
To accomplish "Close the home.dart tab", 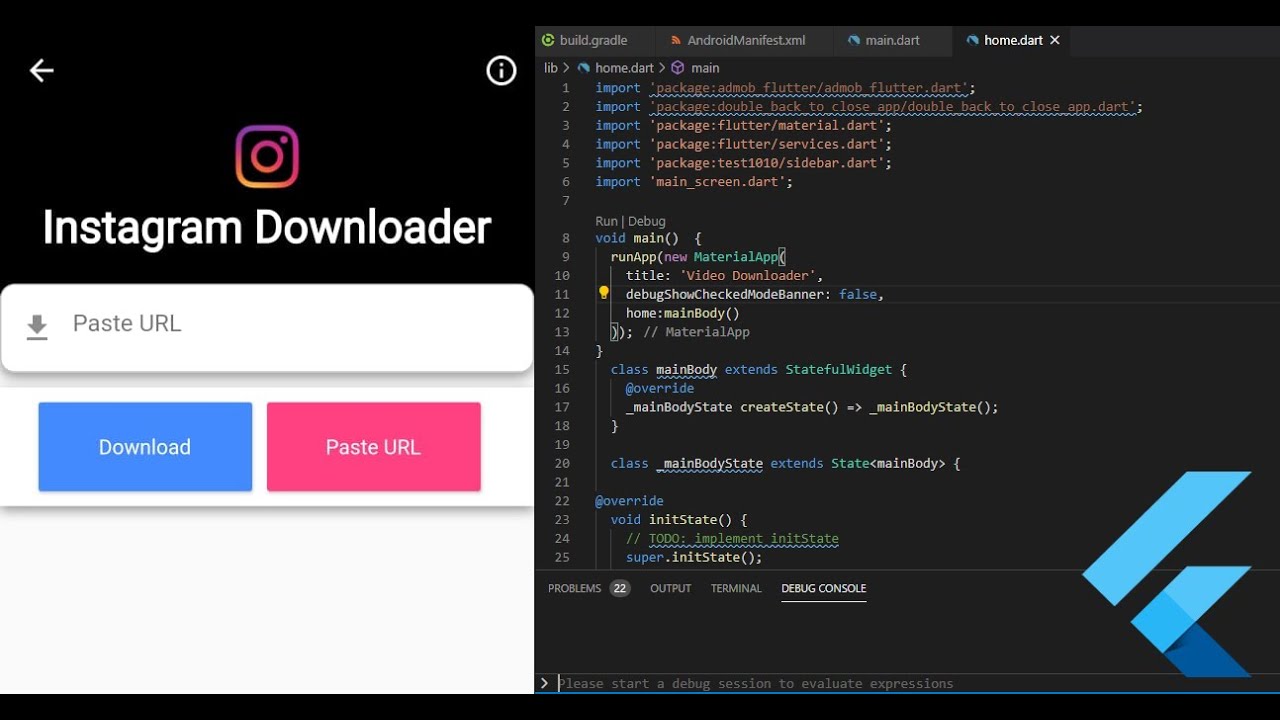I will pyautogui.click(x=1055, y=40).
